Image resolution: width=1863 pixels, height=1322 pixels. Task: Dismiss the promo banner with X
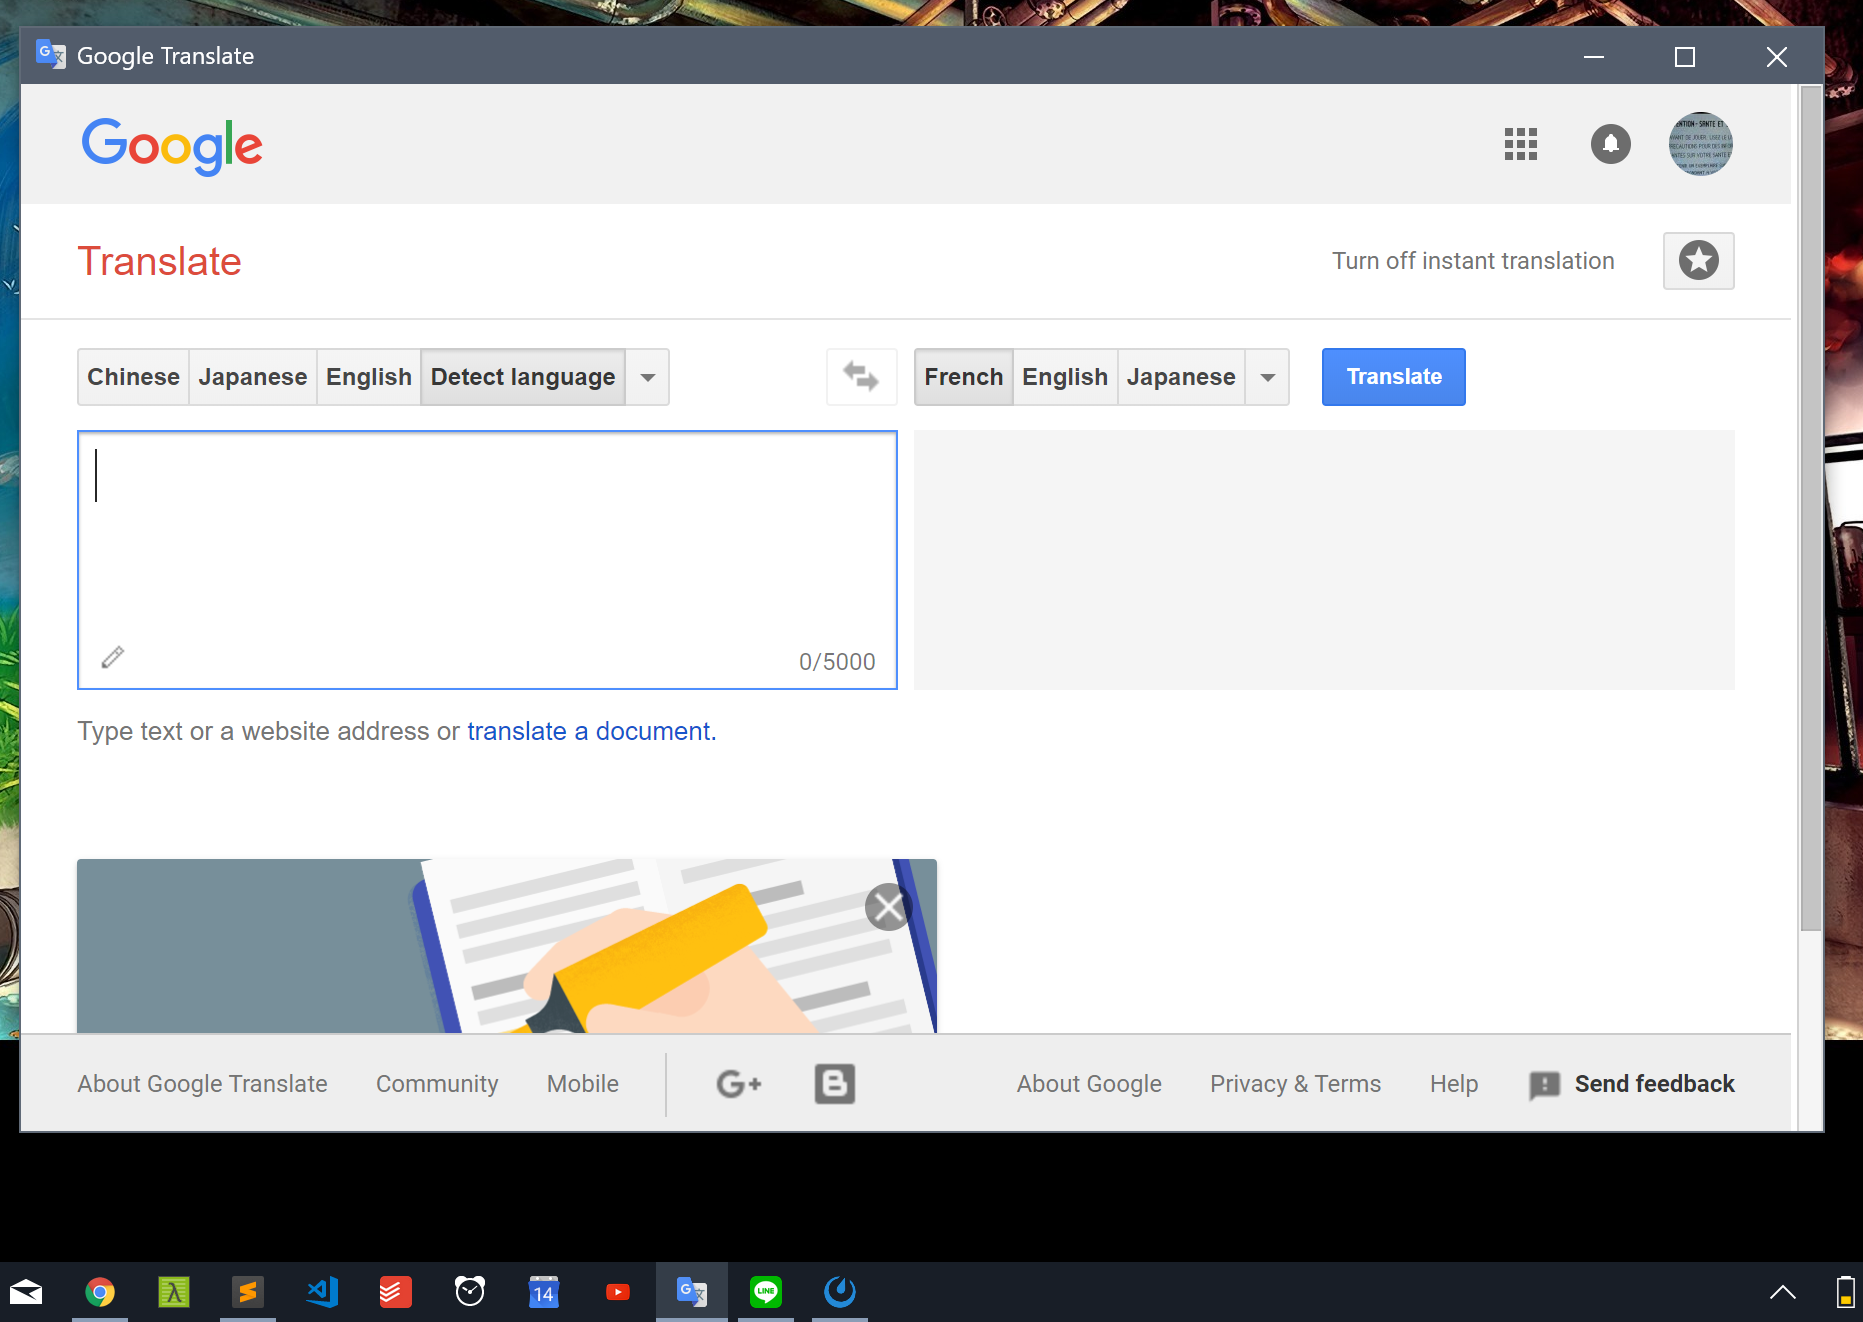click(x=887, y=908)
